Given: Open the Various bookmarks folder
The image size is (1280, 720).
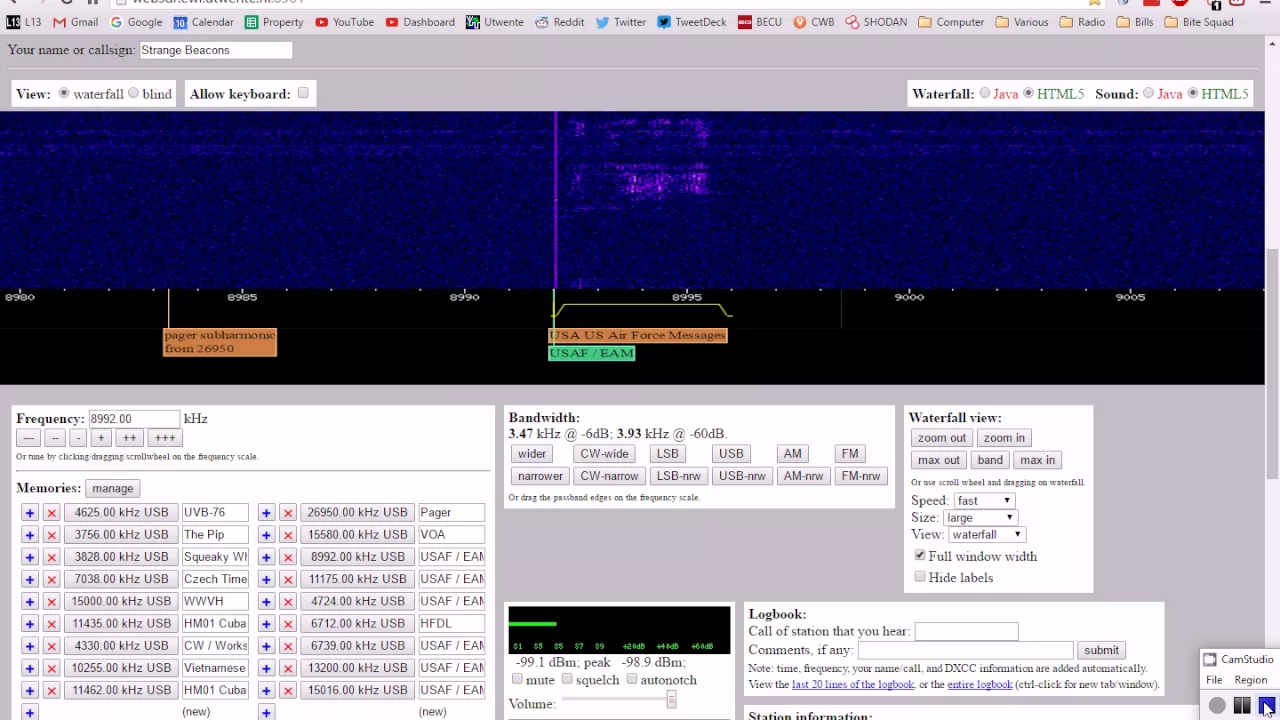Looking at the screenshot, I should pos(1021,22).
